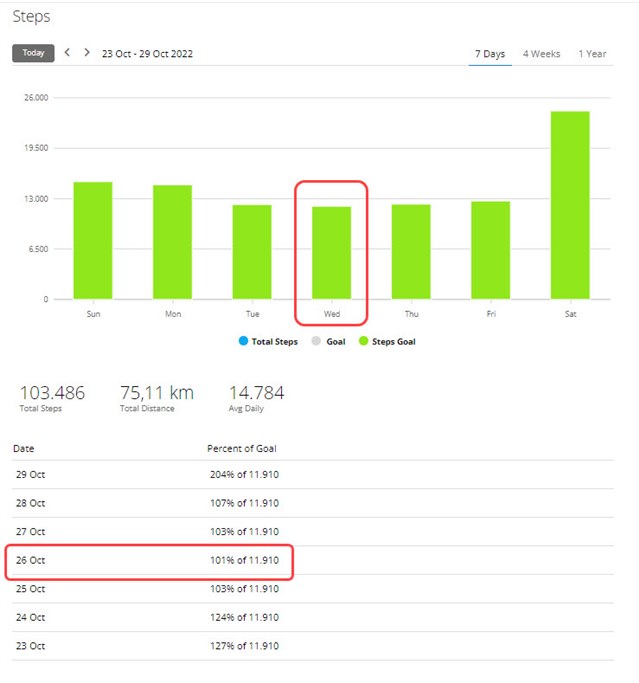Viewport: 639px width, 683px height.
Task: Click the grey Goal legend dot
Action: pos(316,341)
